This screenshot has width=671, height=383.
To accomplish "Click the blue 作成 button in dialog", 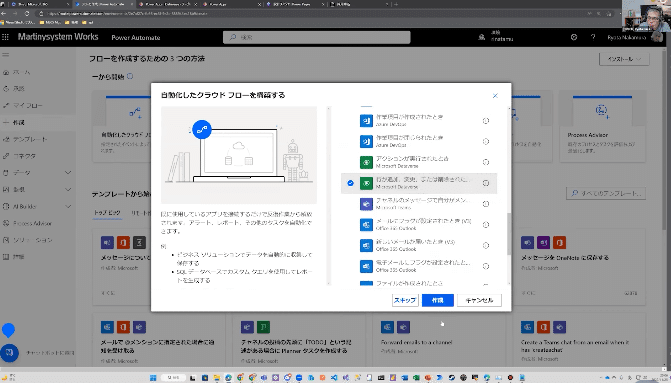I will click(x=437, y=300).
